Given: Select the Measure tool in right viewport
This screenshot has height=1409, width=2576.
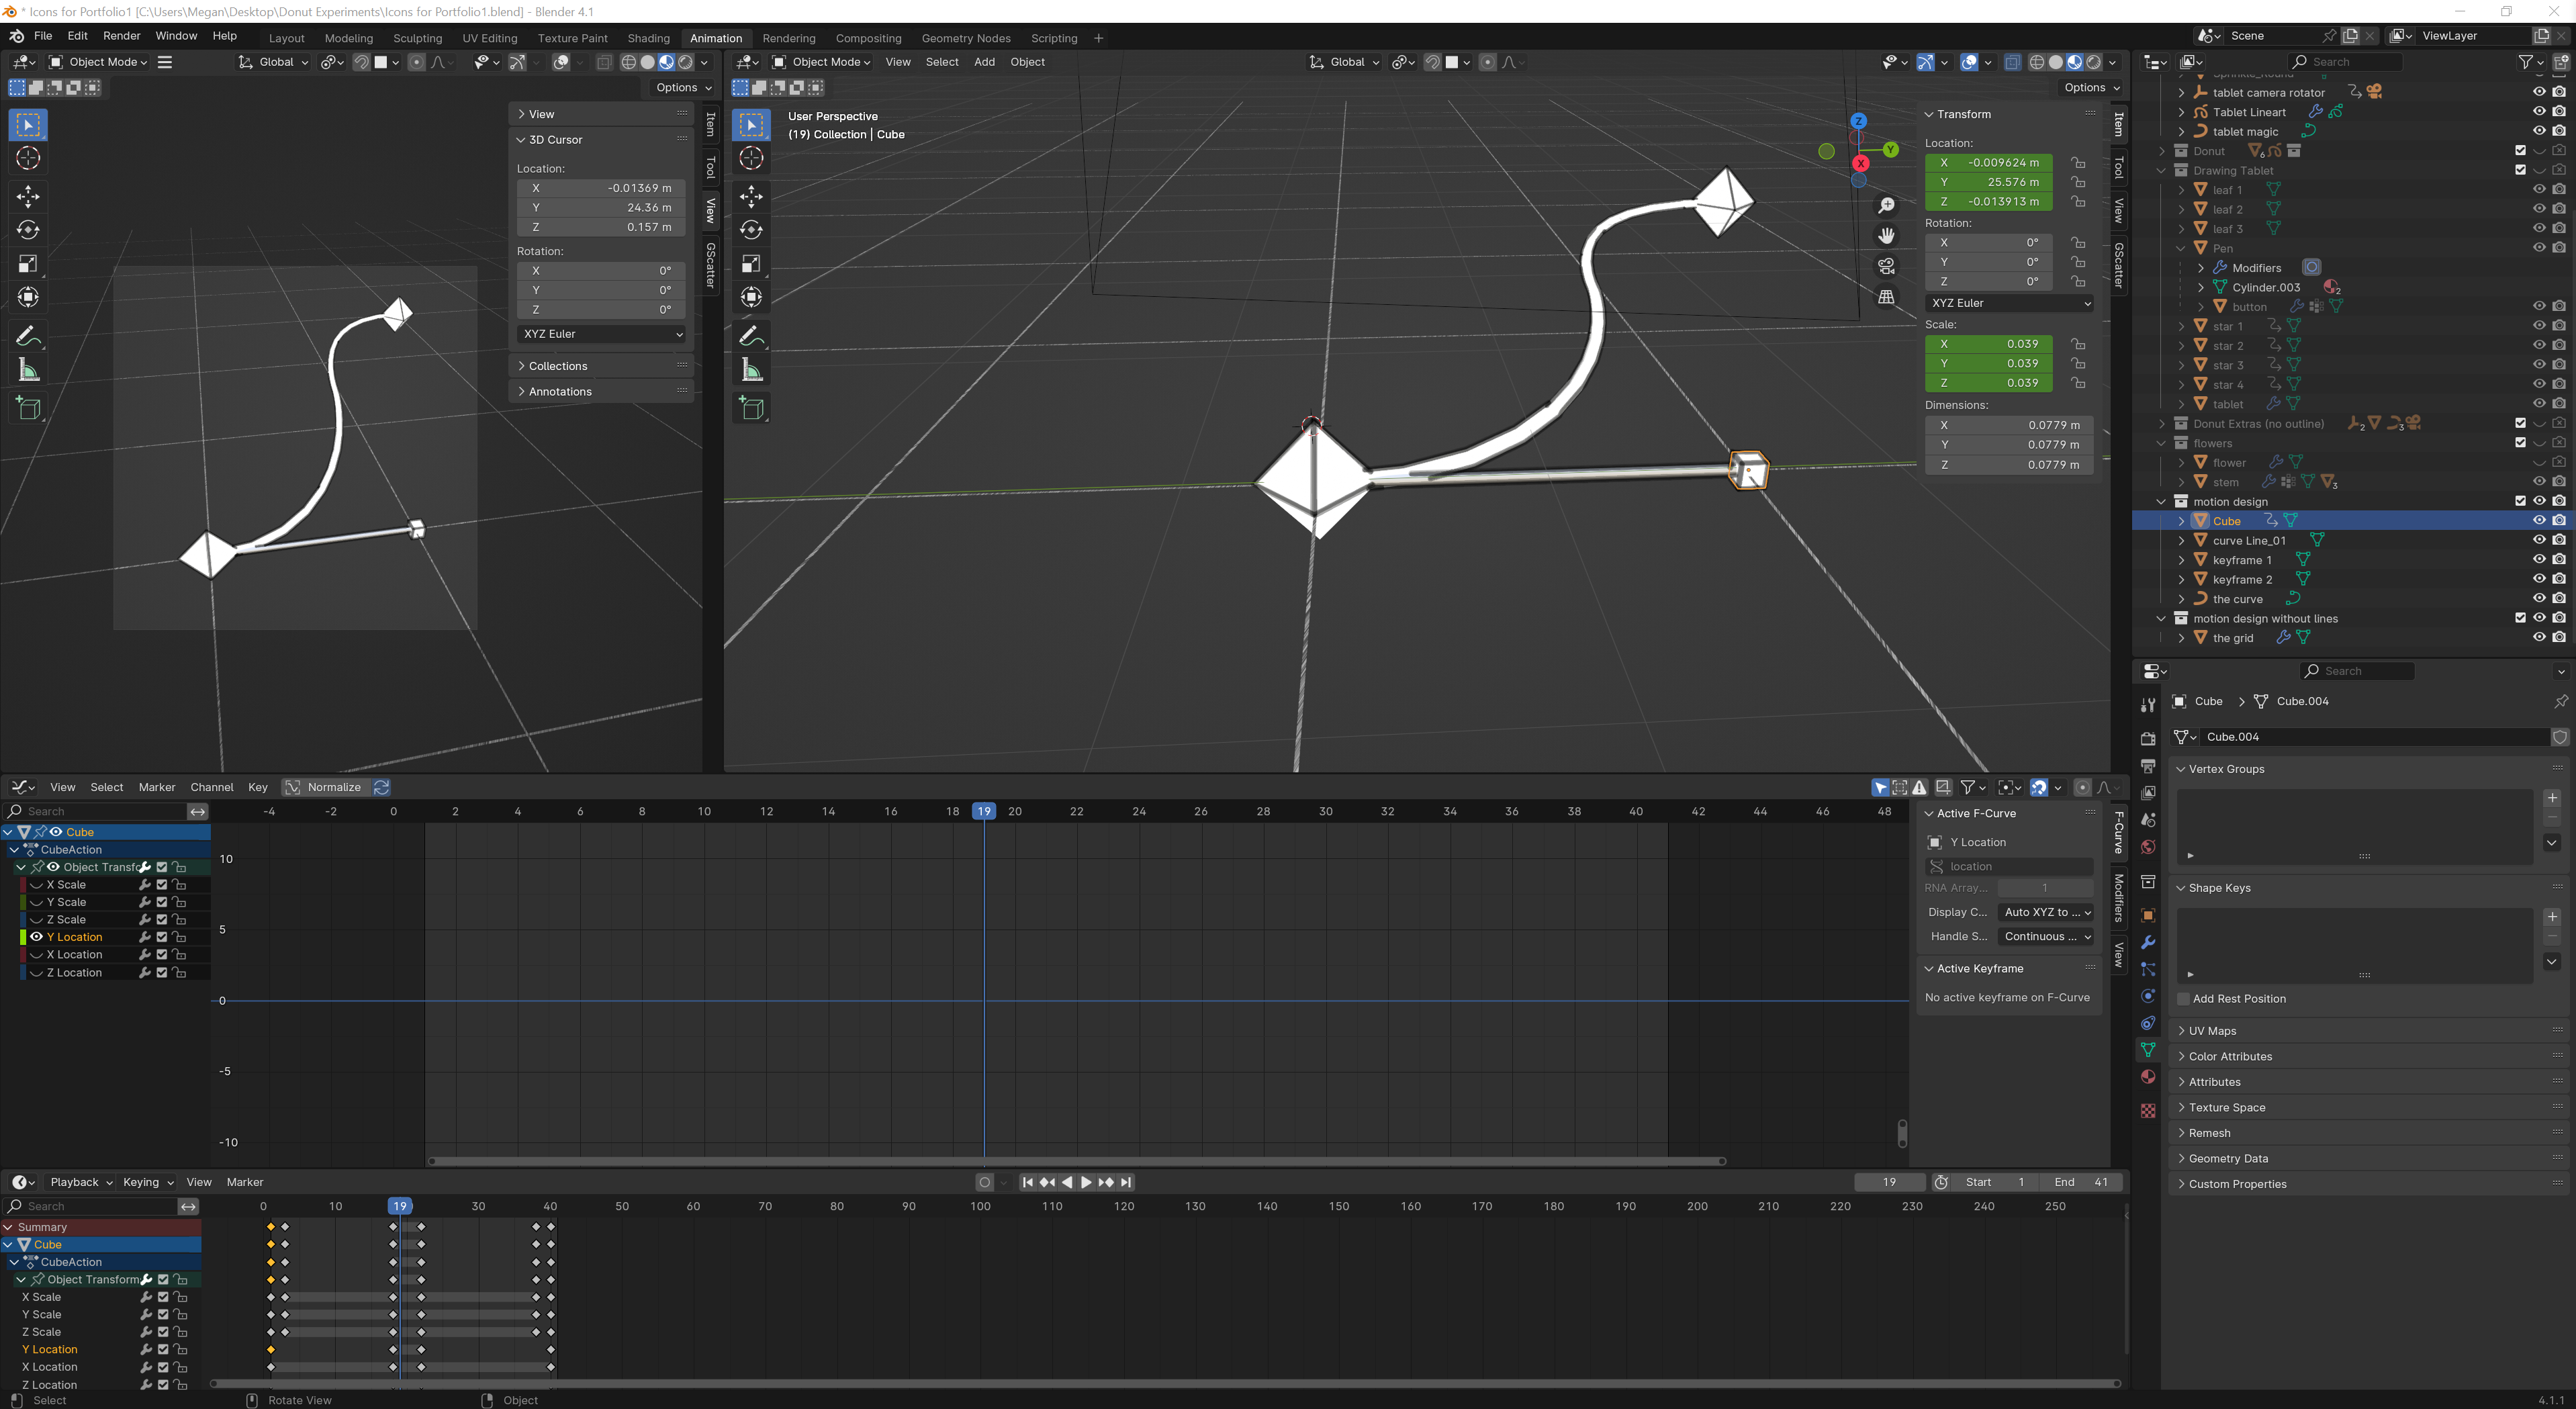Looking at the screenshot, I should coord(751,371).
